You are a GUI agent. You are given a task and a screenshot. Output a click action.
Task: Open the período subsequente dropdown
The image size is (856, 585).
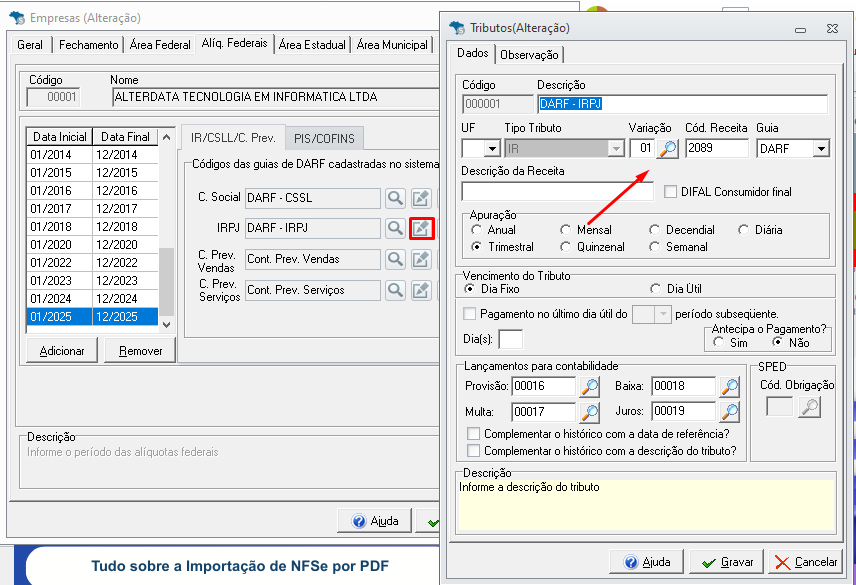[x=663, y=314]
